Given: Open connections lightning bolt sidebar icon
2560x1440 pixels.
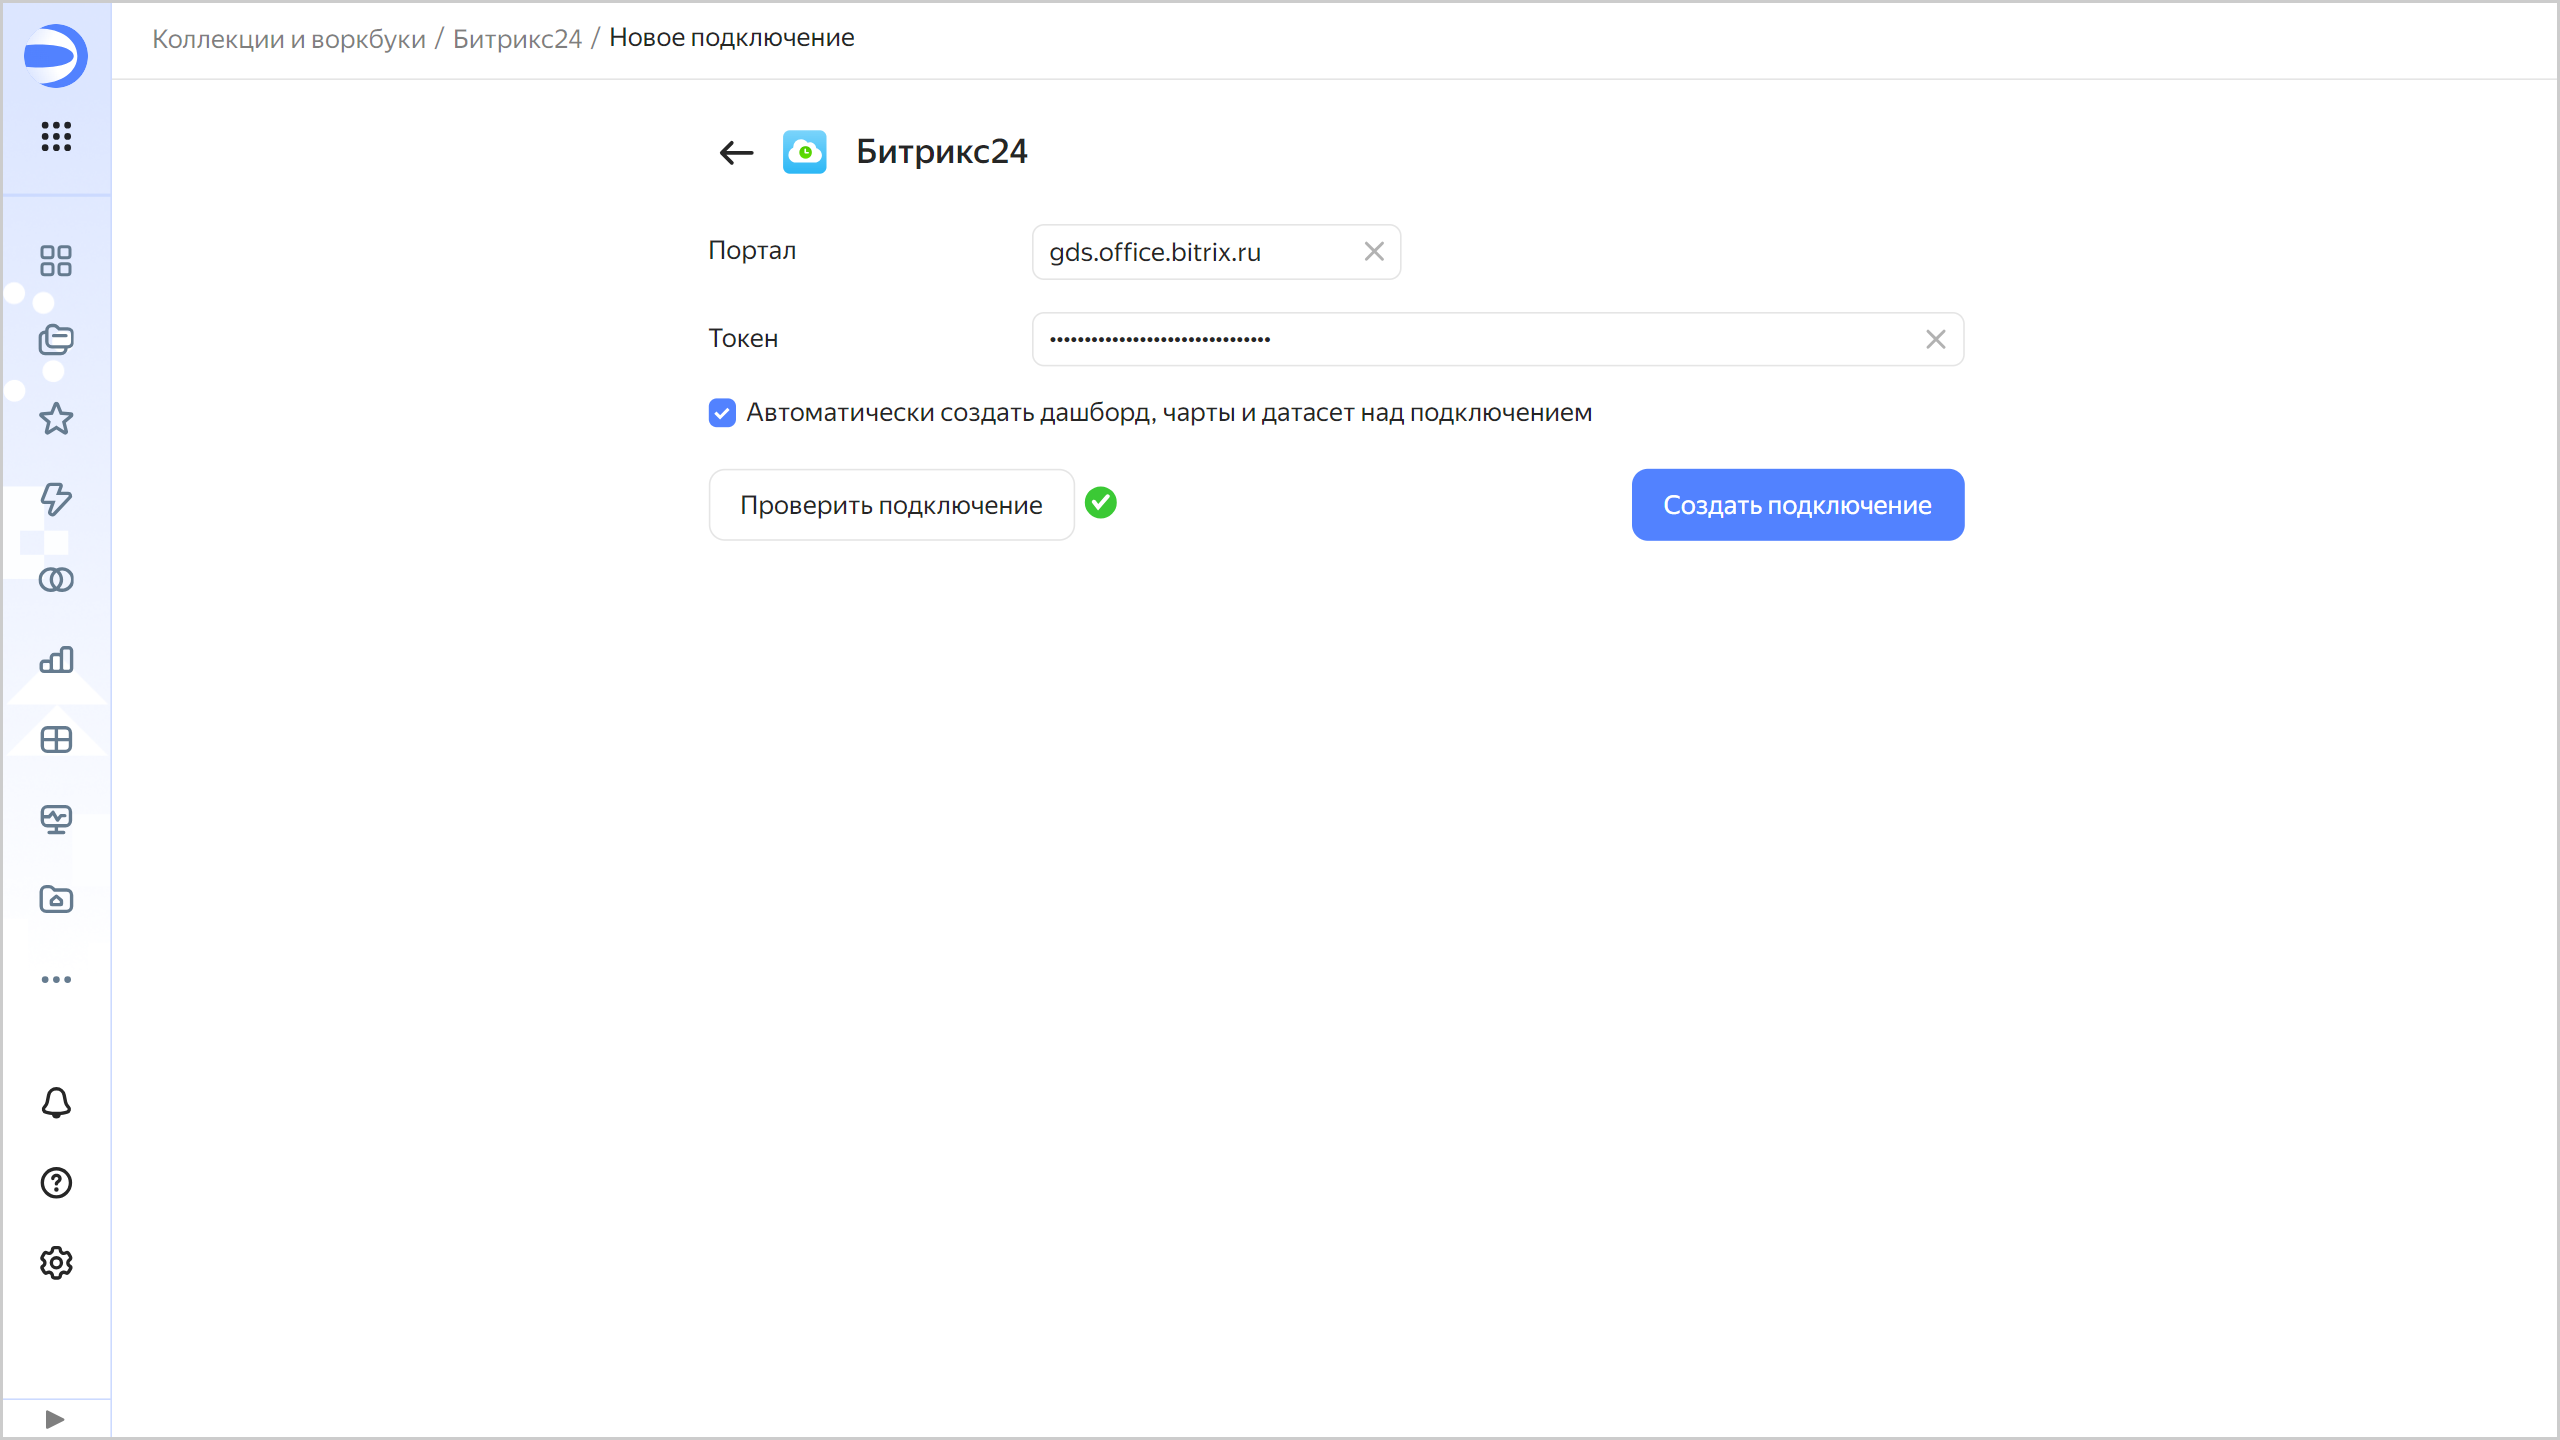Looking at the screenshot, I should (x=56, y=499).
